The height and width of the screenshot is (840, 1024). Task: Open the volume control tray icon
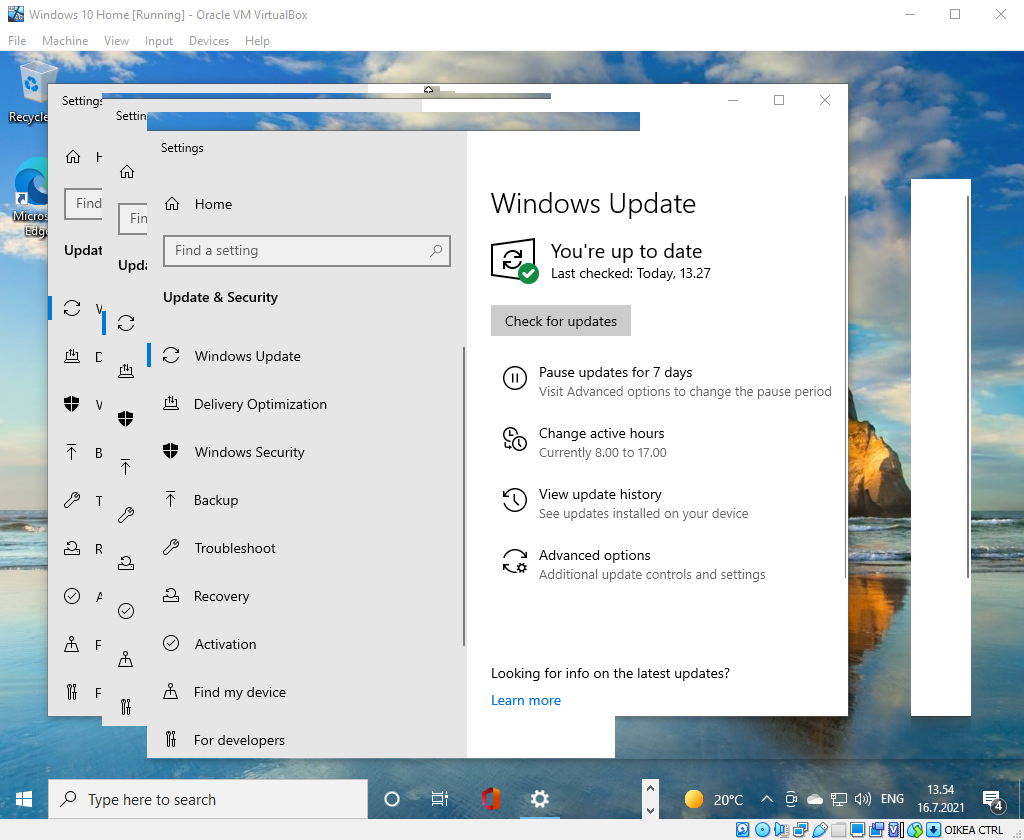click(x=863, y=799)
